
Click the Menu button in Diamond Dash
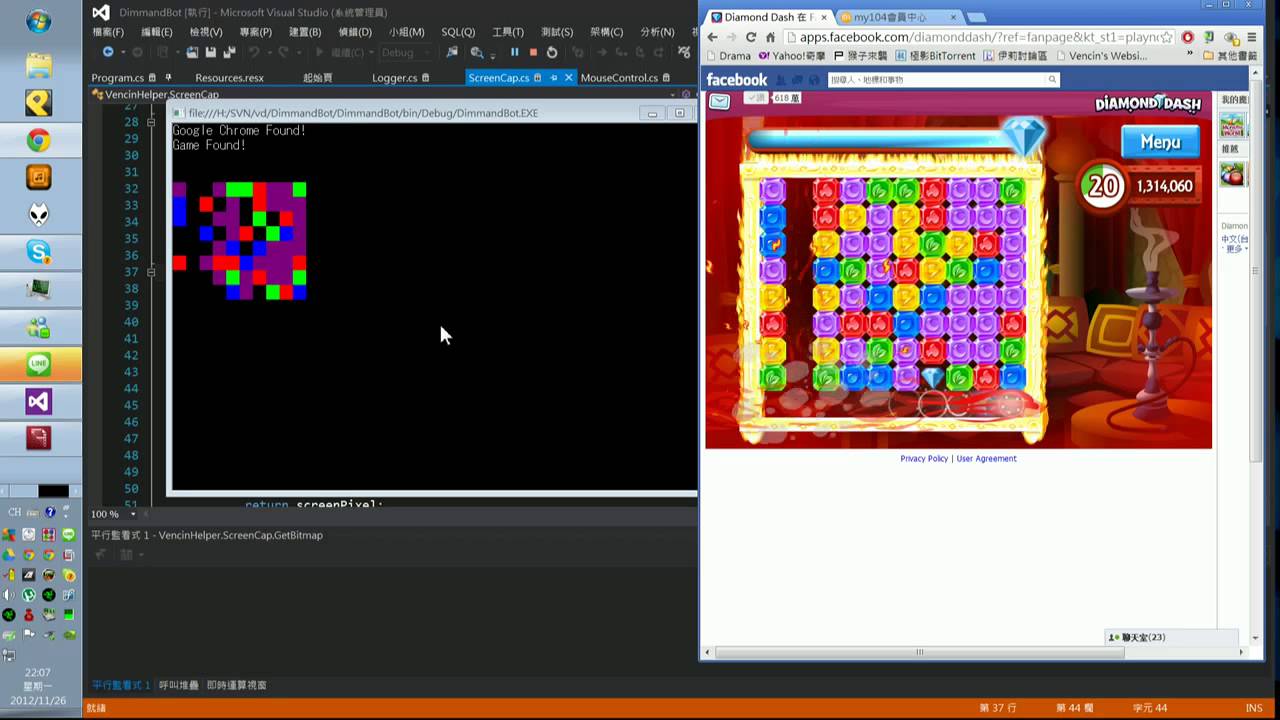(1160, 142)
